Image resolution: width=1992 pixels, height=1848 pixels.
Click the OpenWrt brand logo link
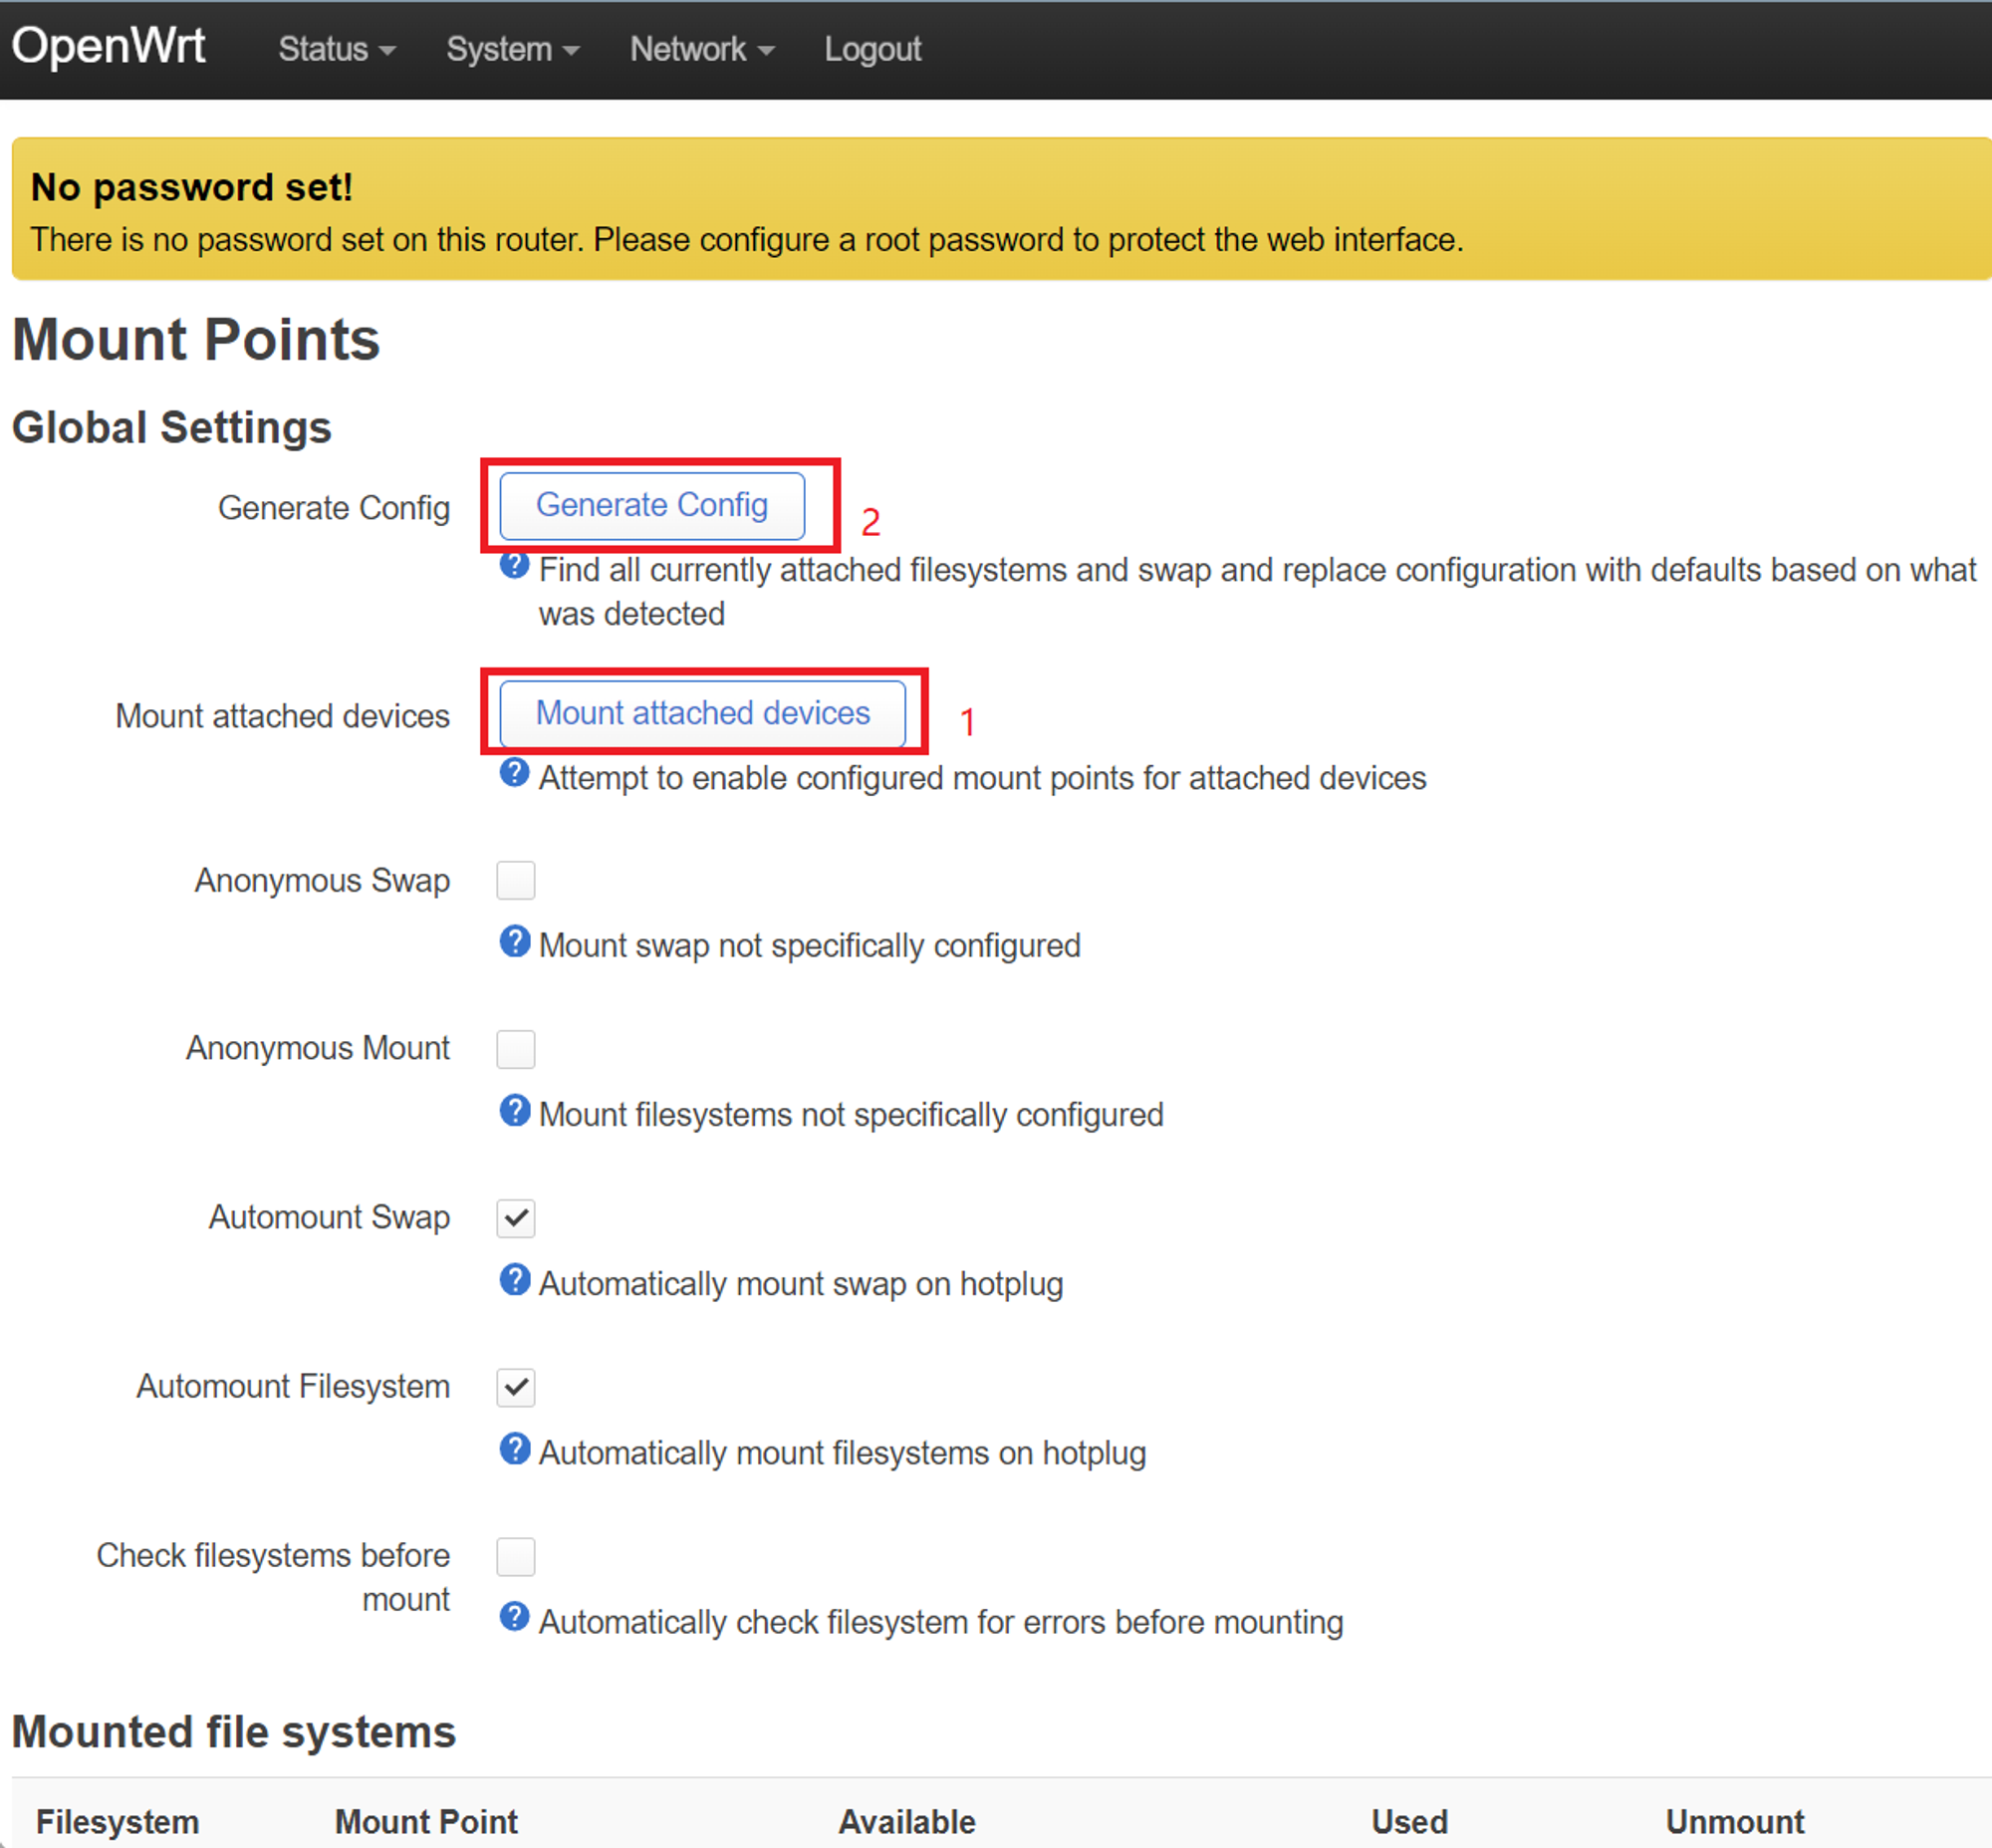pyautogui.click(x=108, y=46)
